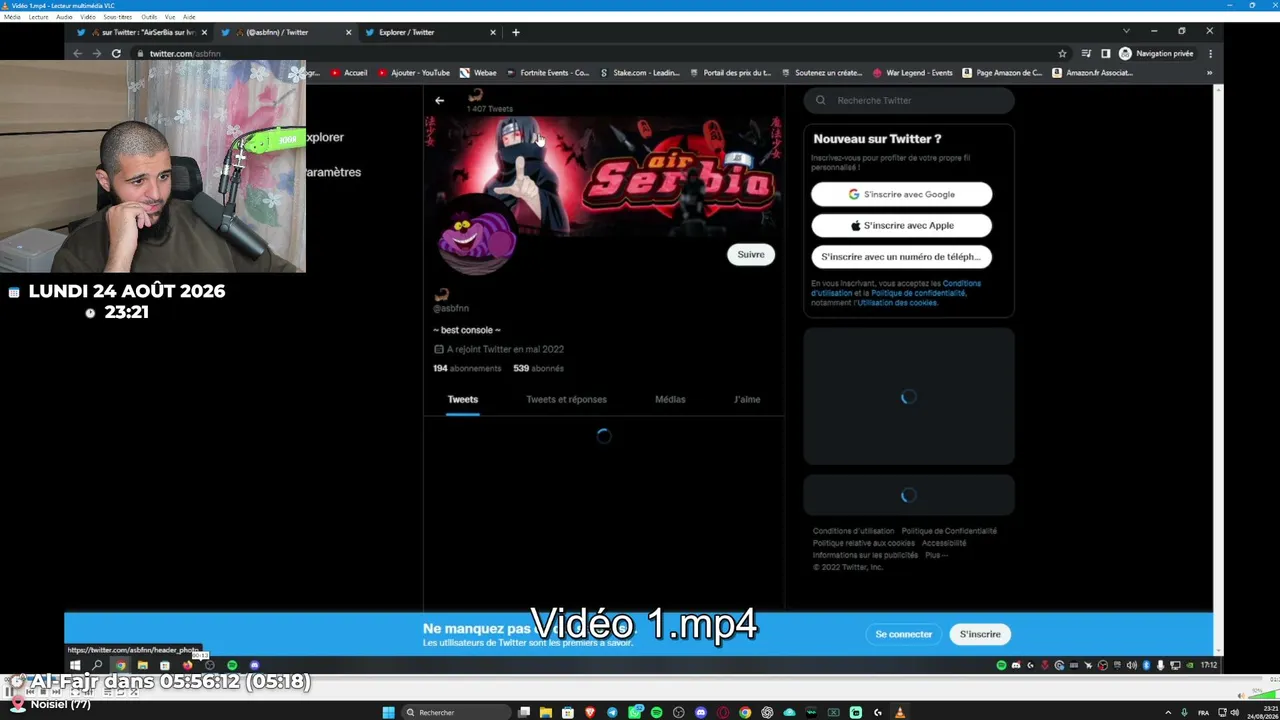
Task: Click the Firefox icon in the recorded taskbar
Action: (187, 665)
